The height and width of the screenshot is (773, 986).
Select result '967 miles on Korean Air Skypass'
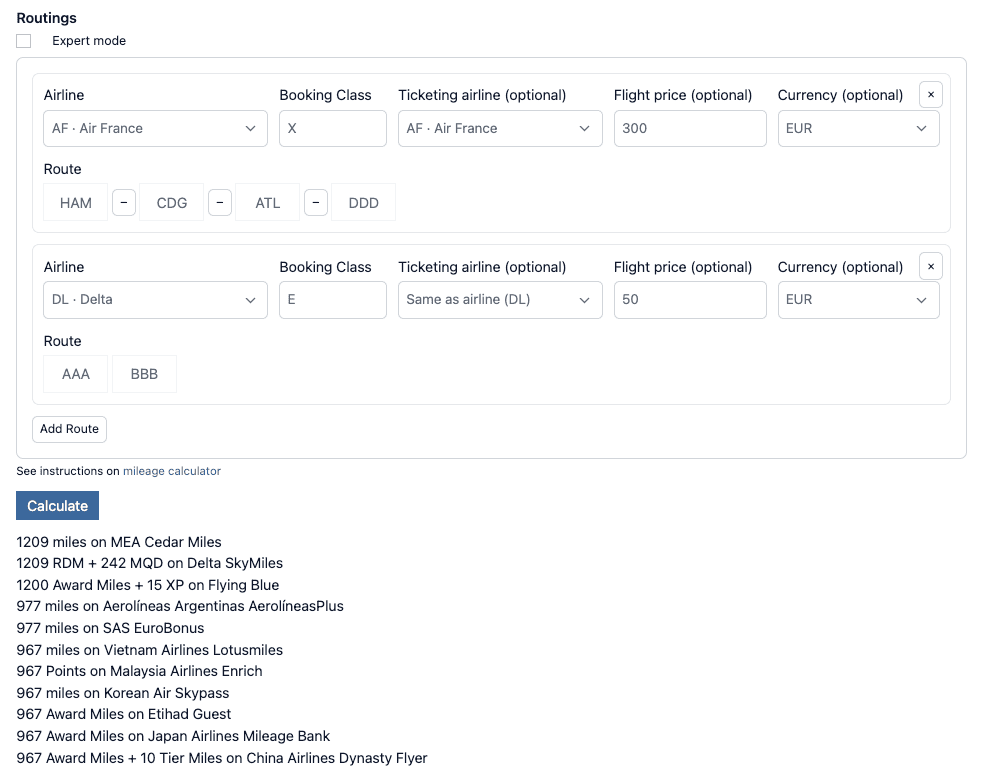point(123,693)
